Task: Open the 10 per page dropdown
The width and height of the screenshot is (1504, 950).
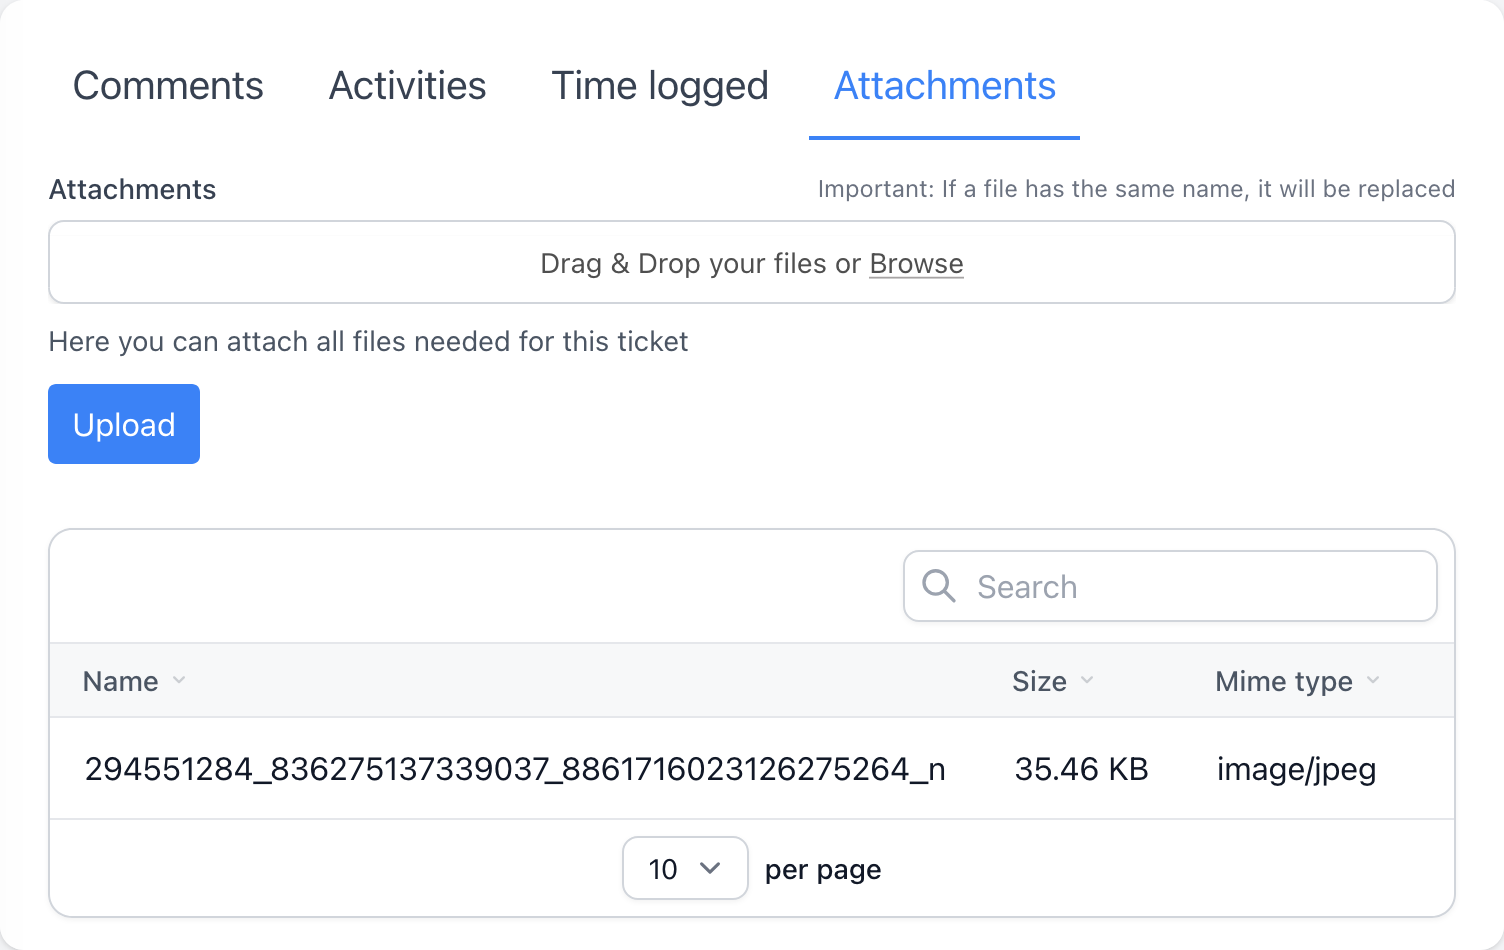Action: tap(685, 868)
